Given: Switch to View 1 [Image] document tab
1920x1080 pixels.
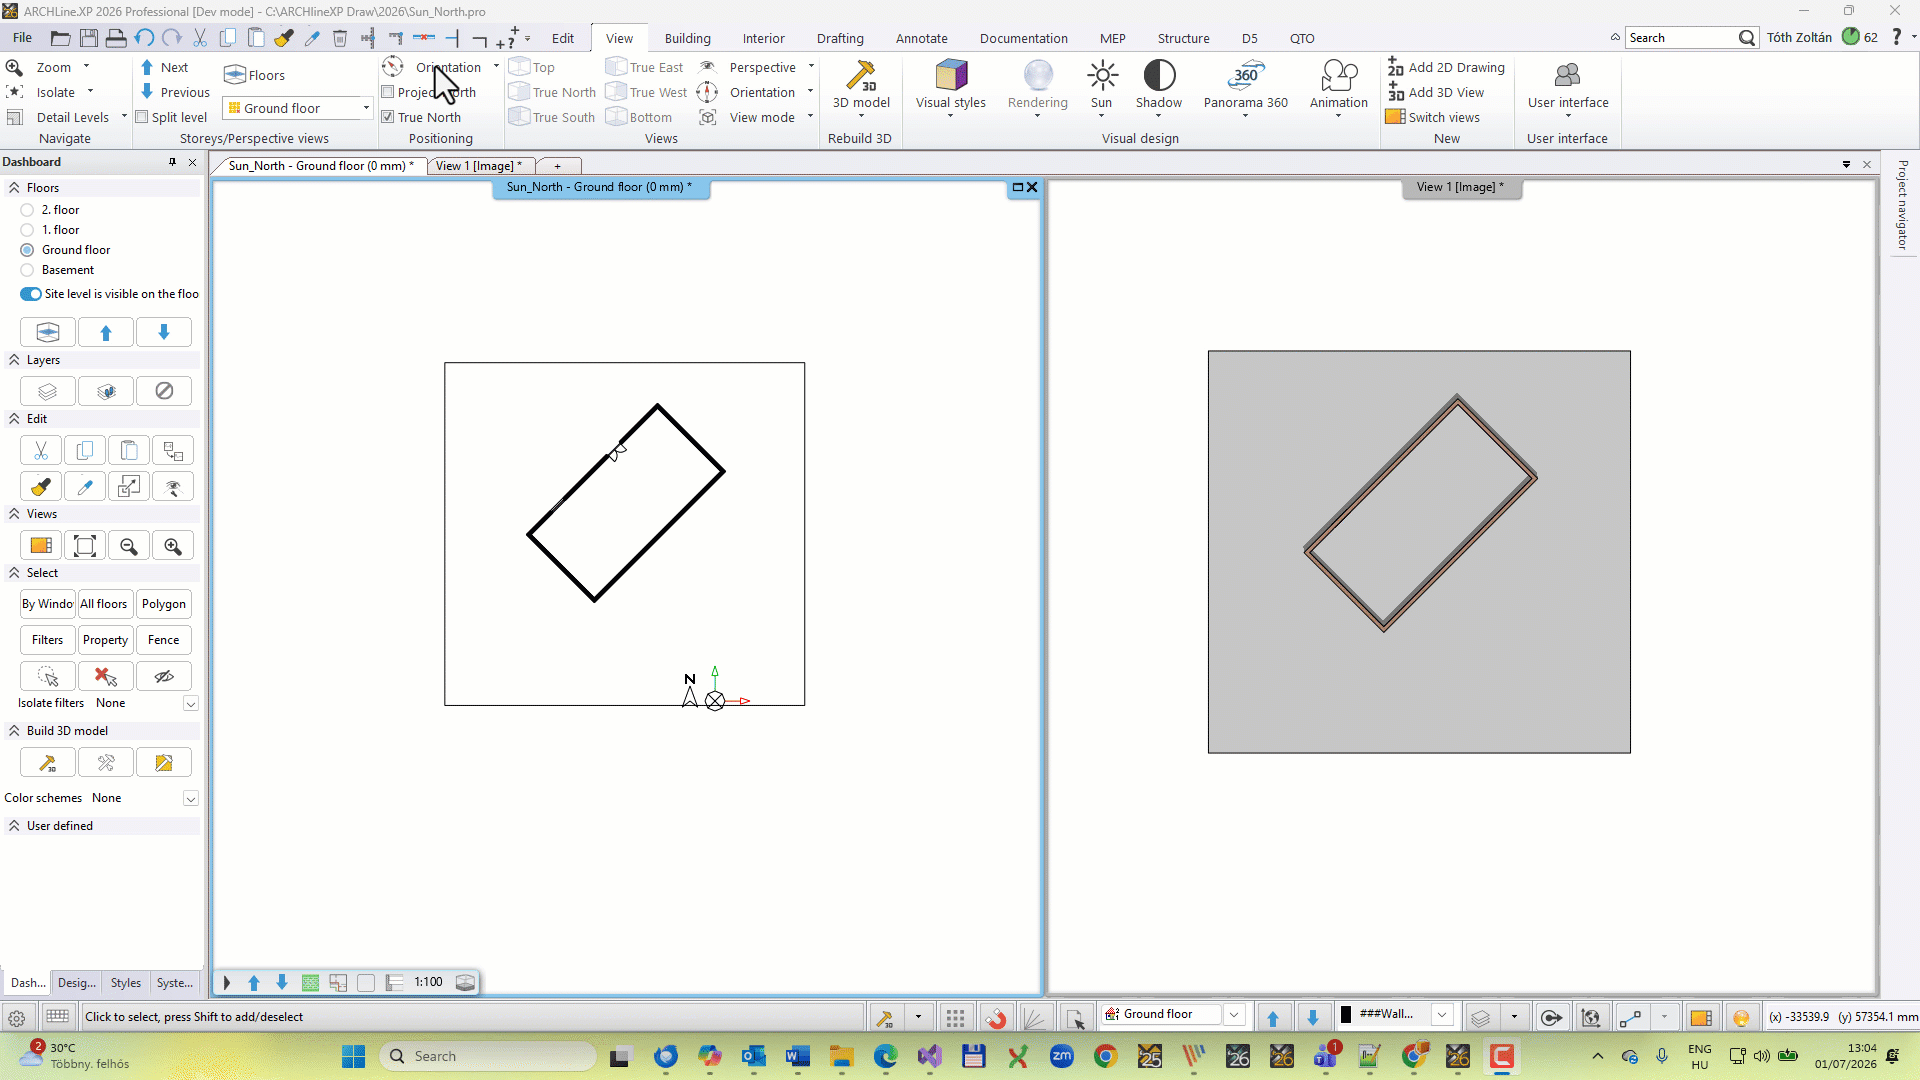Looking at the screenshot, I should pos(479,166).
